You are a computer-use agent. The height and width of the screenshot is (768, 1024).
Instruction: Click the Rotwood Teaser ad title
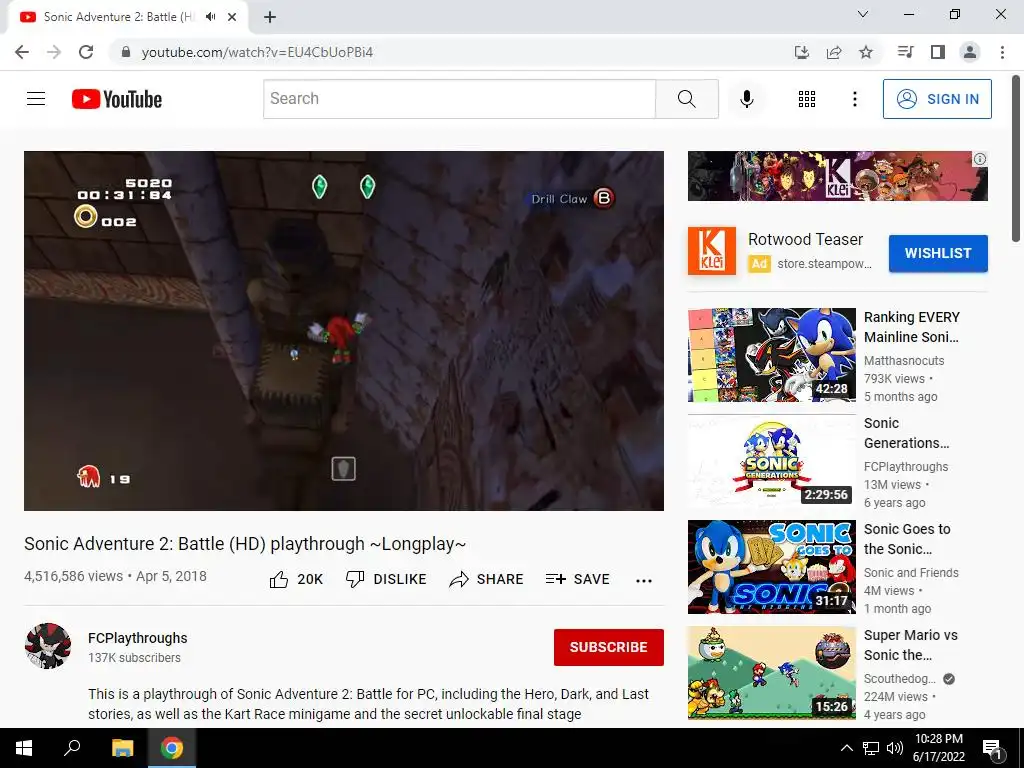[x=805, y=240]
